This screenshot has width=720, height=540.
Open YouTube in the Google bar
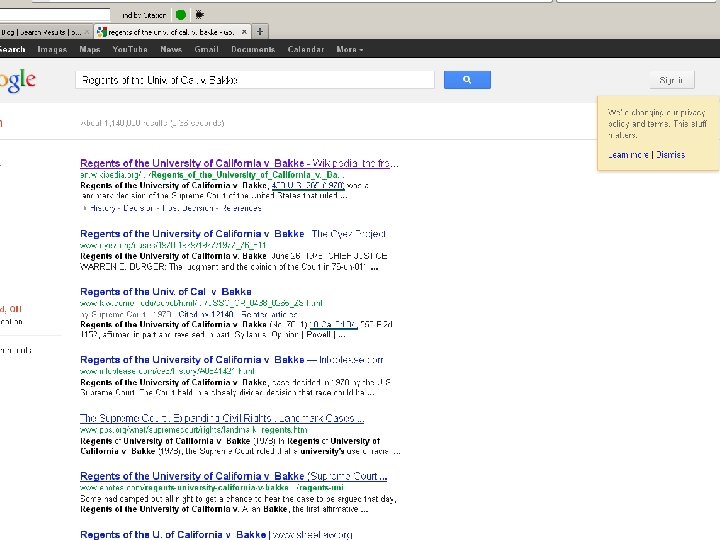pyautogui.click(x=130, y=49)
